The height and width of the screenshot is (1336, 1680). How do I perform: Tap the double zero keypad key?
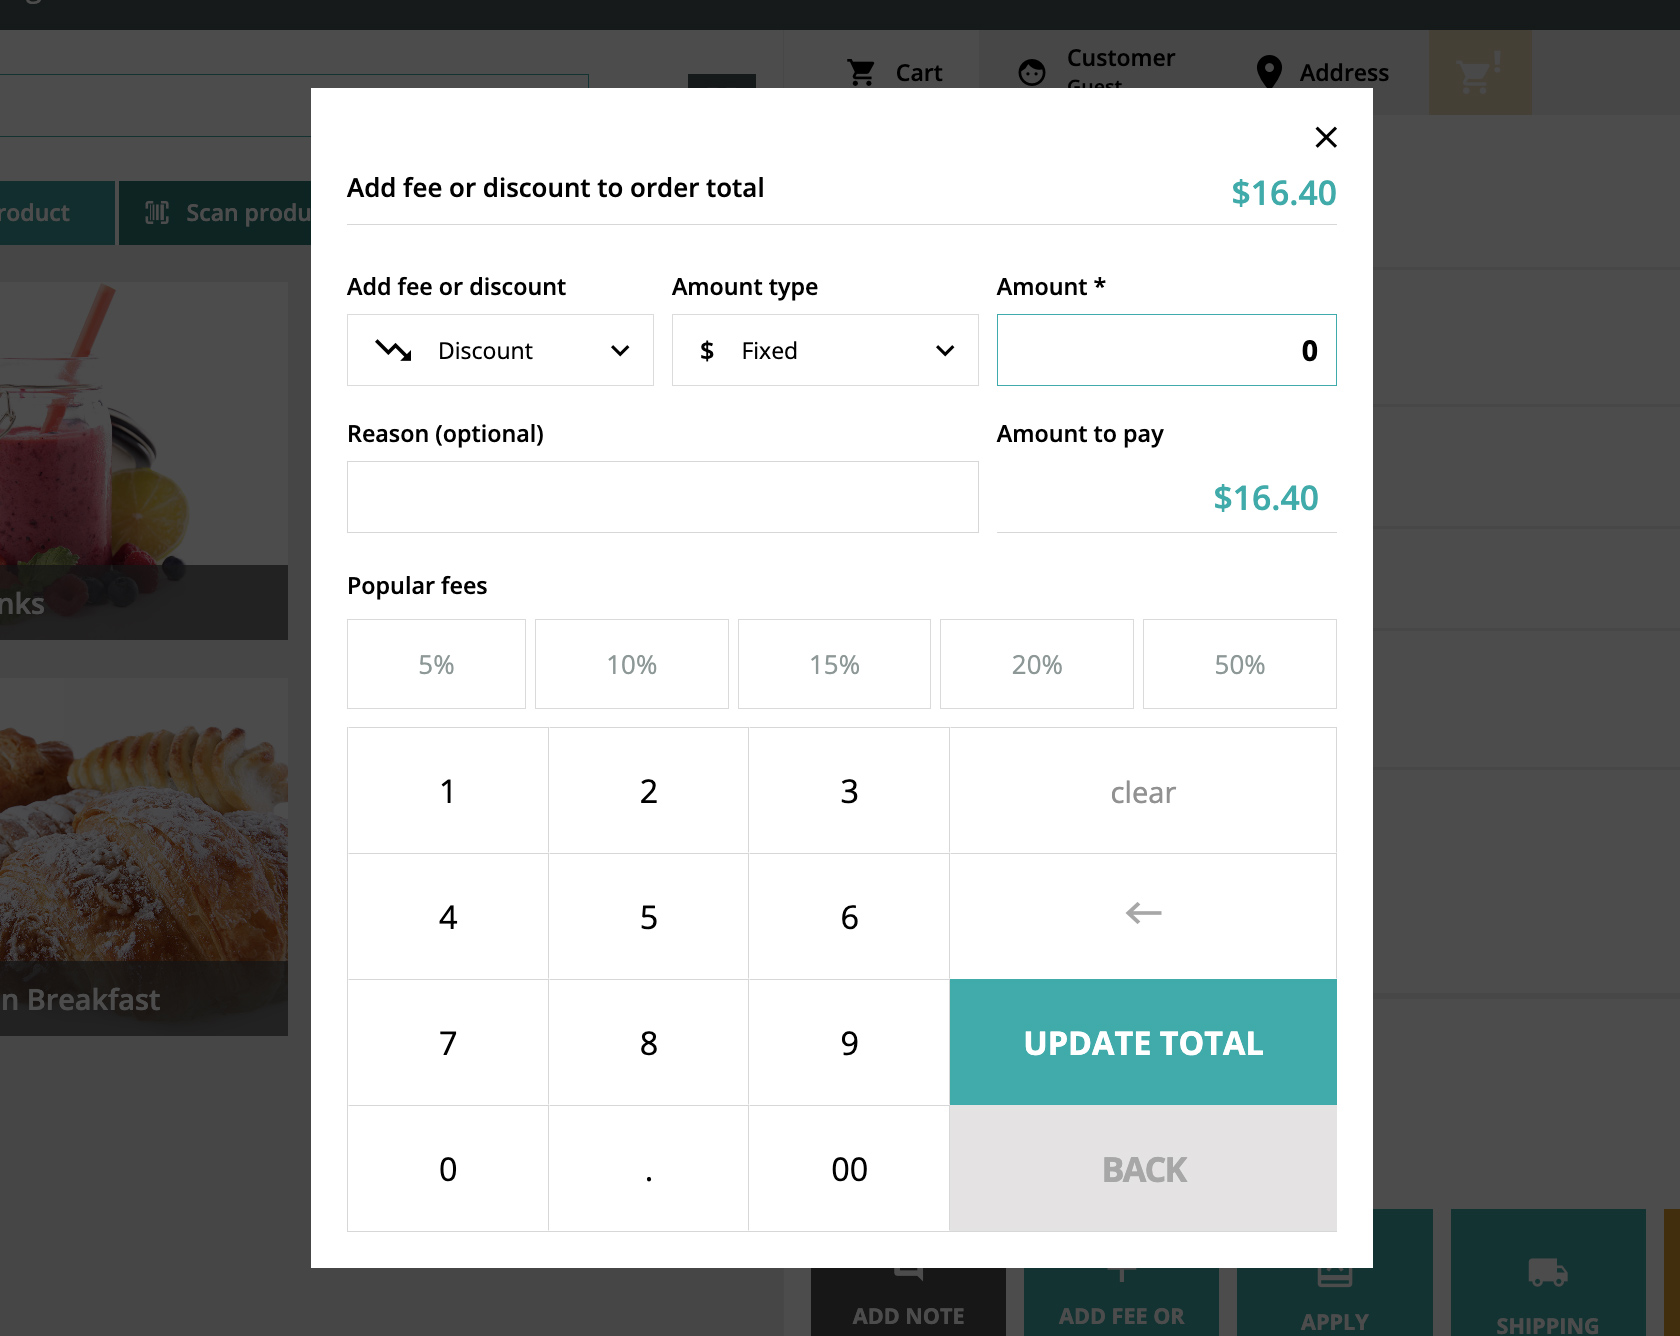tap(849, 1169)
